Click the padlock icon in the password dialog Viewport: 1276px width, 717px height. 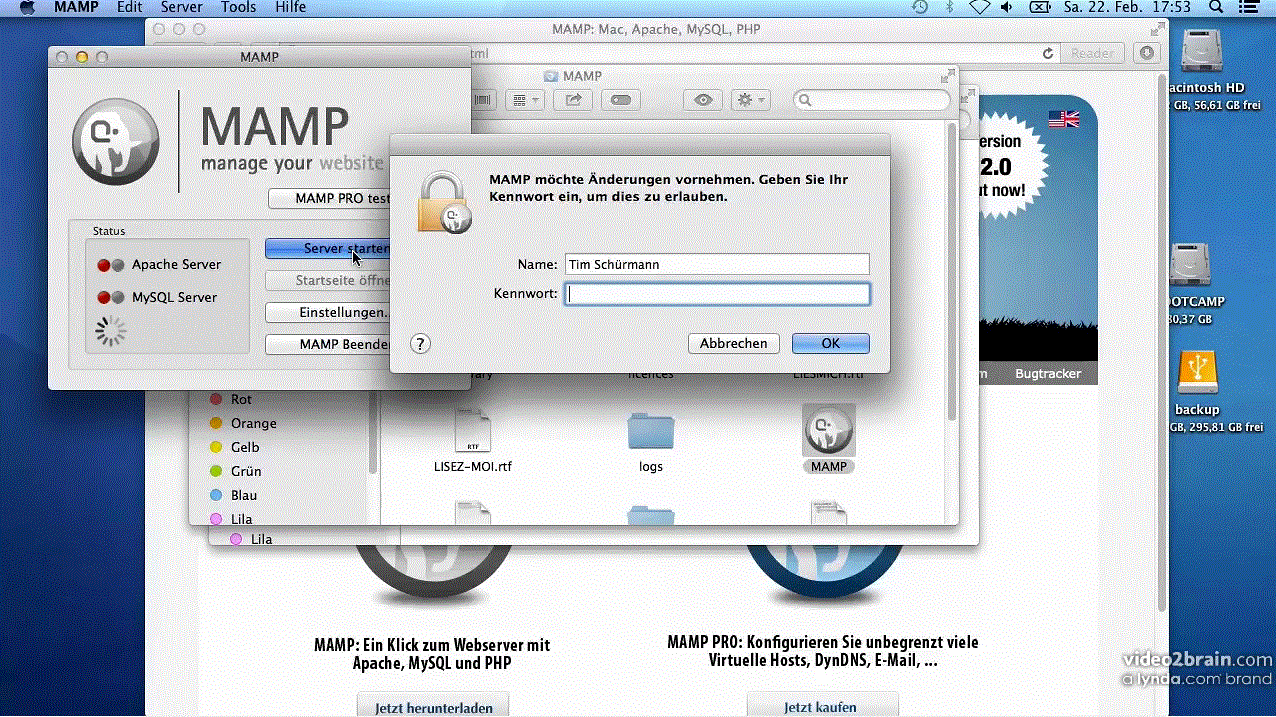coord(444,202)
